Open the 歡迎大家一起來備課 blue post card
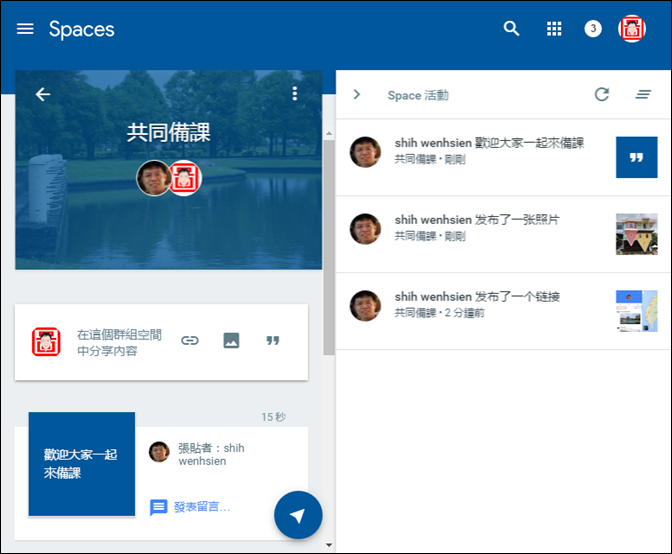This screenshot has height=554, width=672. (x=82, y=464)
